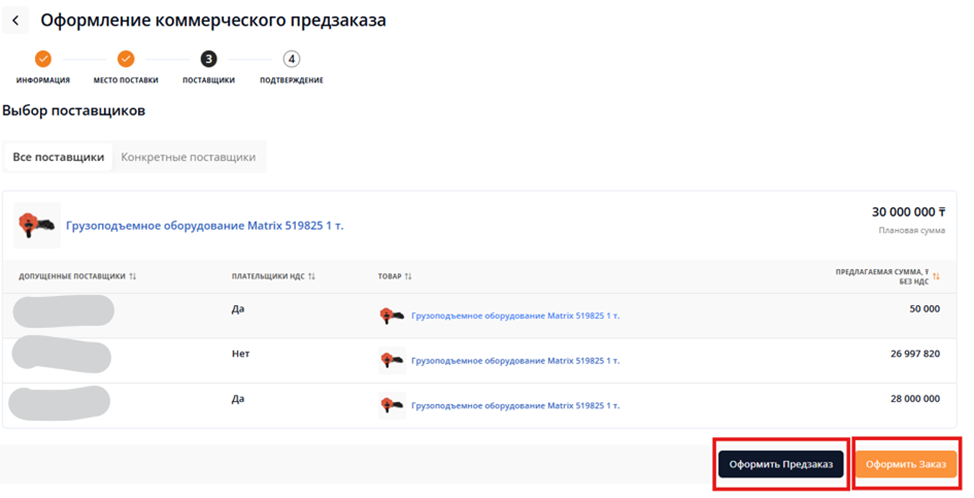Click the product icon in the 28 000 000 row
The height and width of the screenshot is (498, 974).
pos(392,405)
